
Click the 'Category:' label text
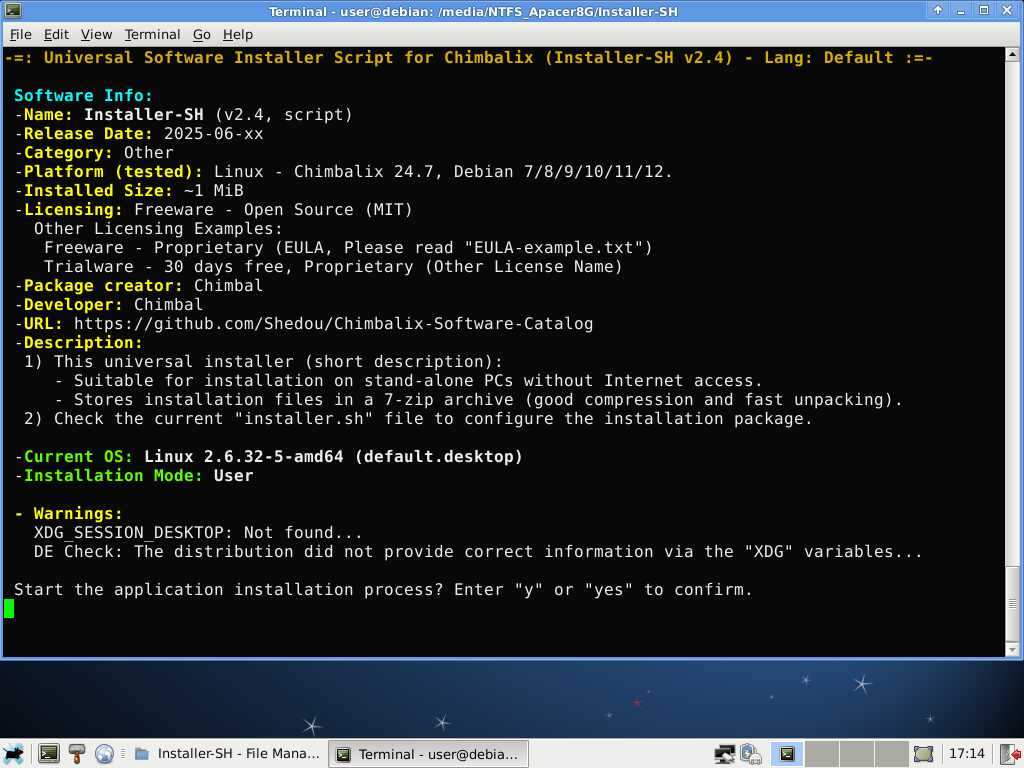click(x=69, y=153)
